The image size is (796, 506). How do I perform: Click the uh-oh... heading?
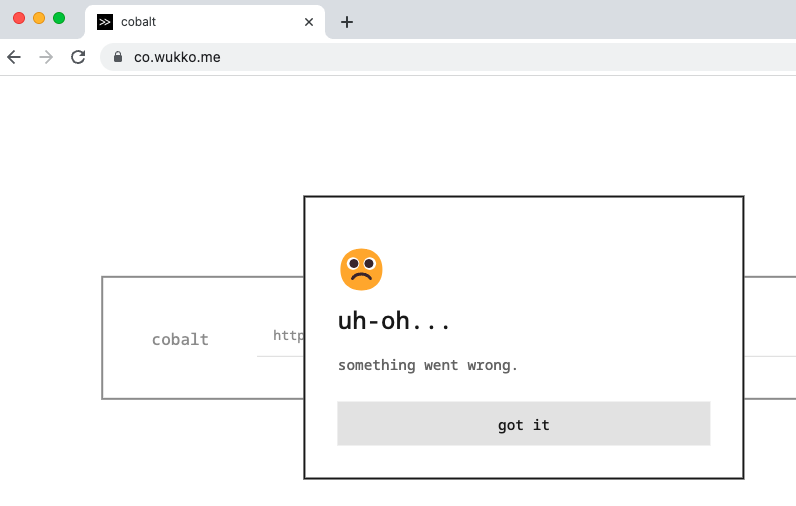(394, 321)
